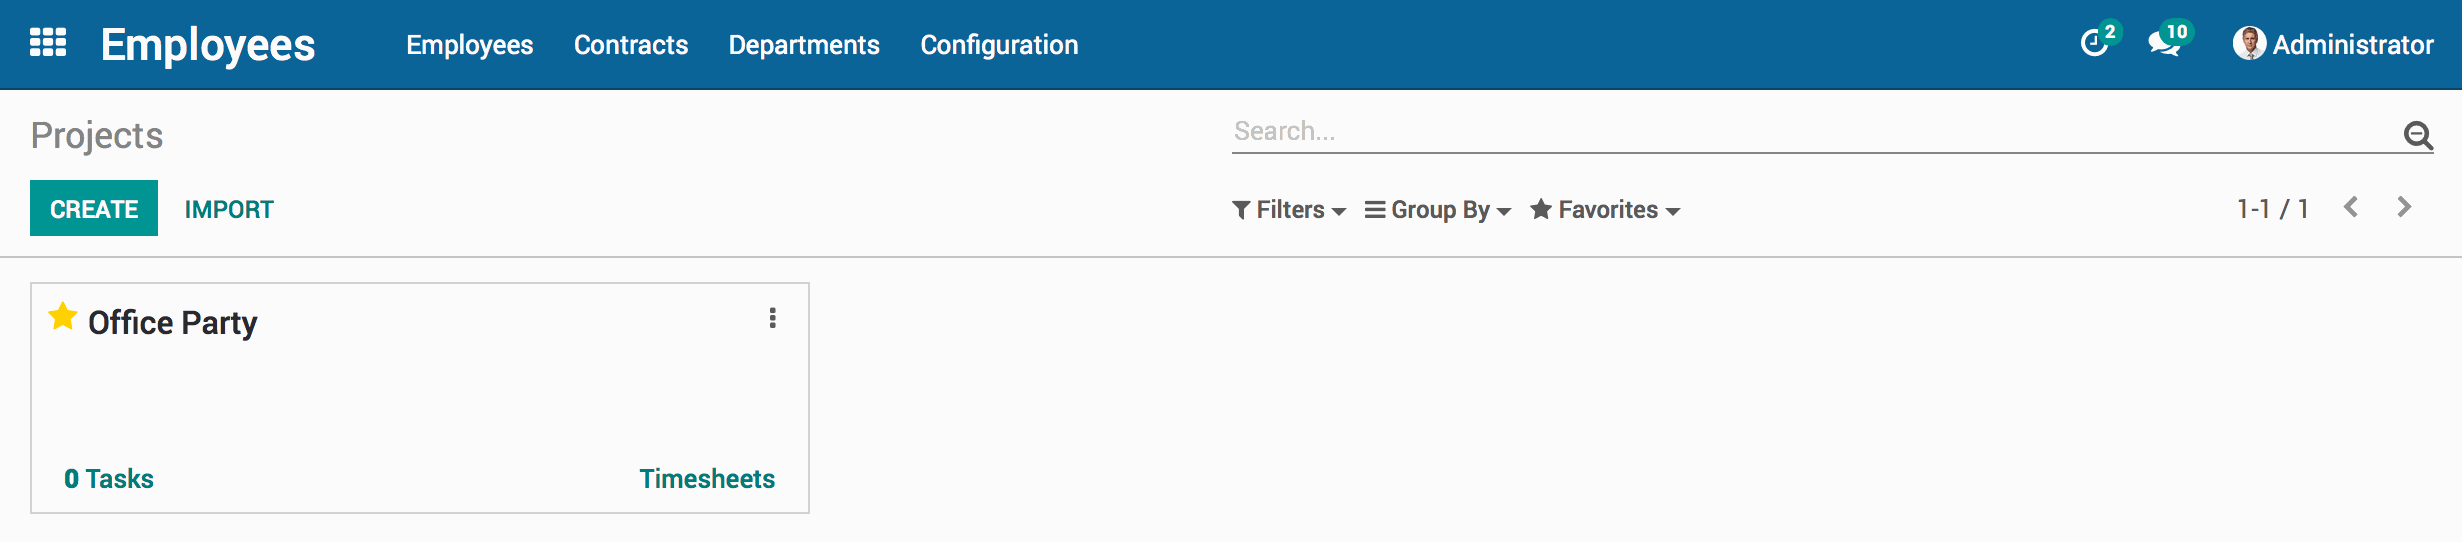The height and width of the screenshot is (542, 2462).
Task: Go to previous page arrow
Action: (2351, 207)
